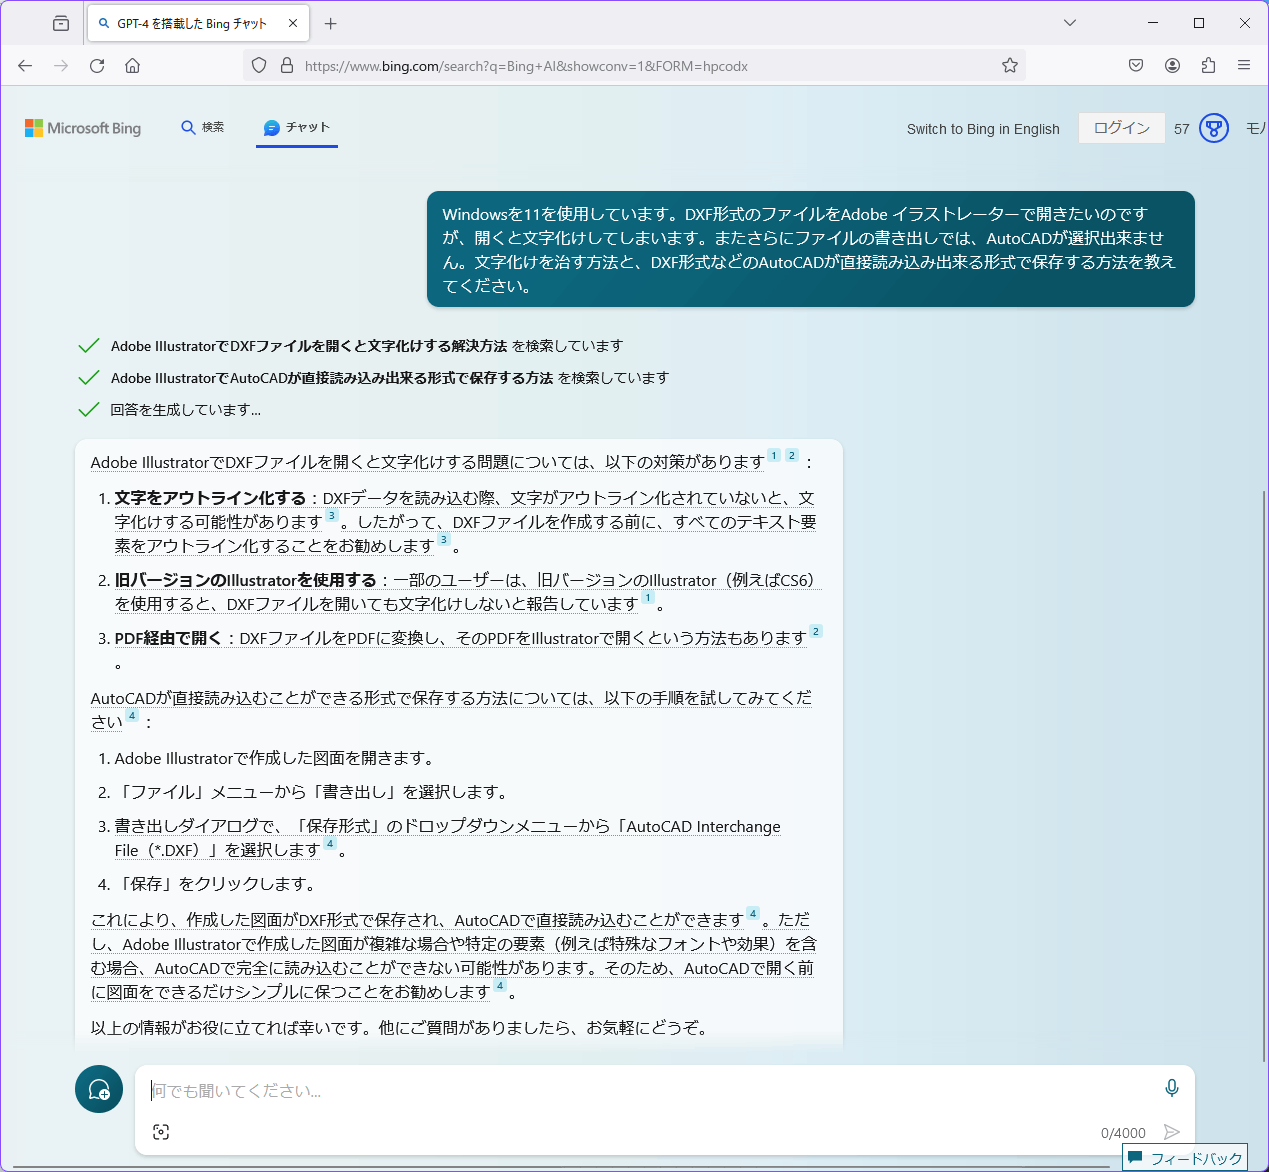Open Firefox account profile icon
Viewport: 1269px width, 1172px height.
tap(1172, 66)
